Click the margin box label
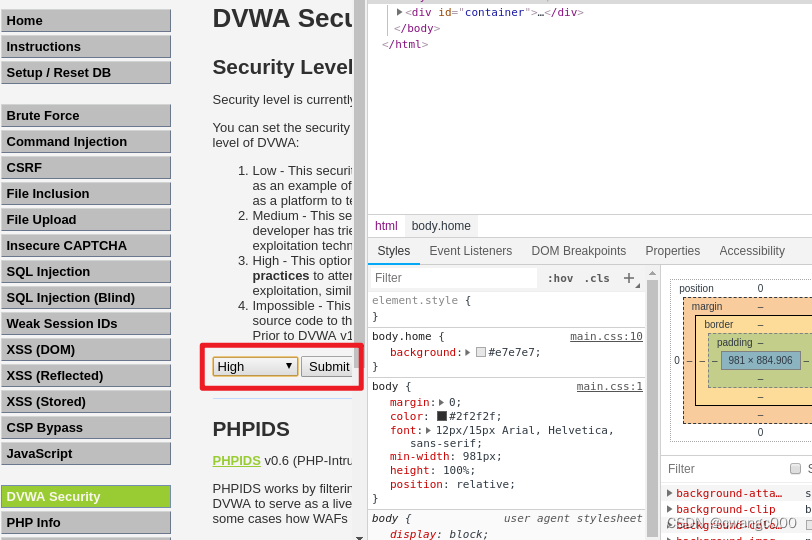 (707, 307)
